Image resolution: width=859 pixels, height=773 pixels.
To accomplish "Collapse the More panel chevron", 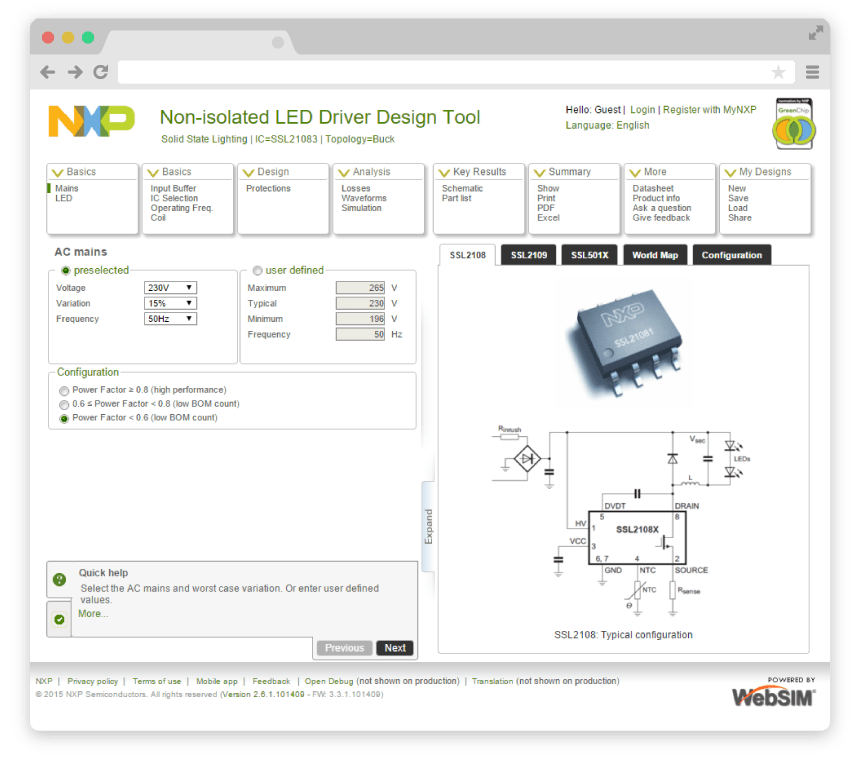I will [635, 173].
